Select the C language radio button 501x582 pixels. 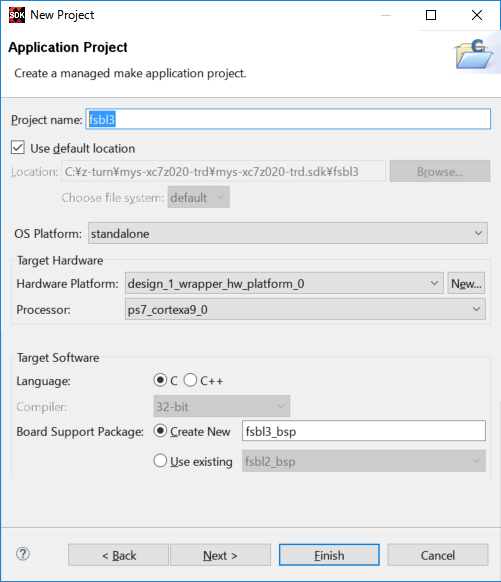[x=160, y=380]
